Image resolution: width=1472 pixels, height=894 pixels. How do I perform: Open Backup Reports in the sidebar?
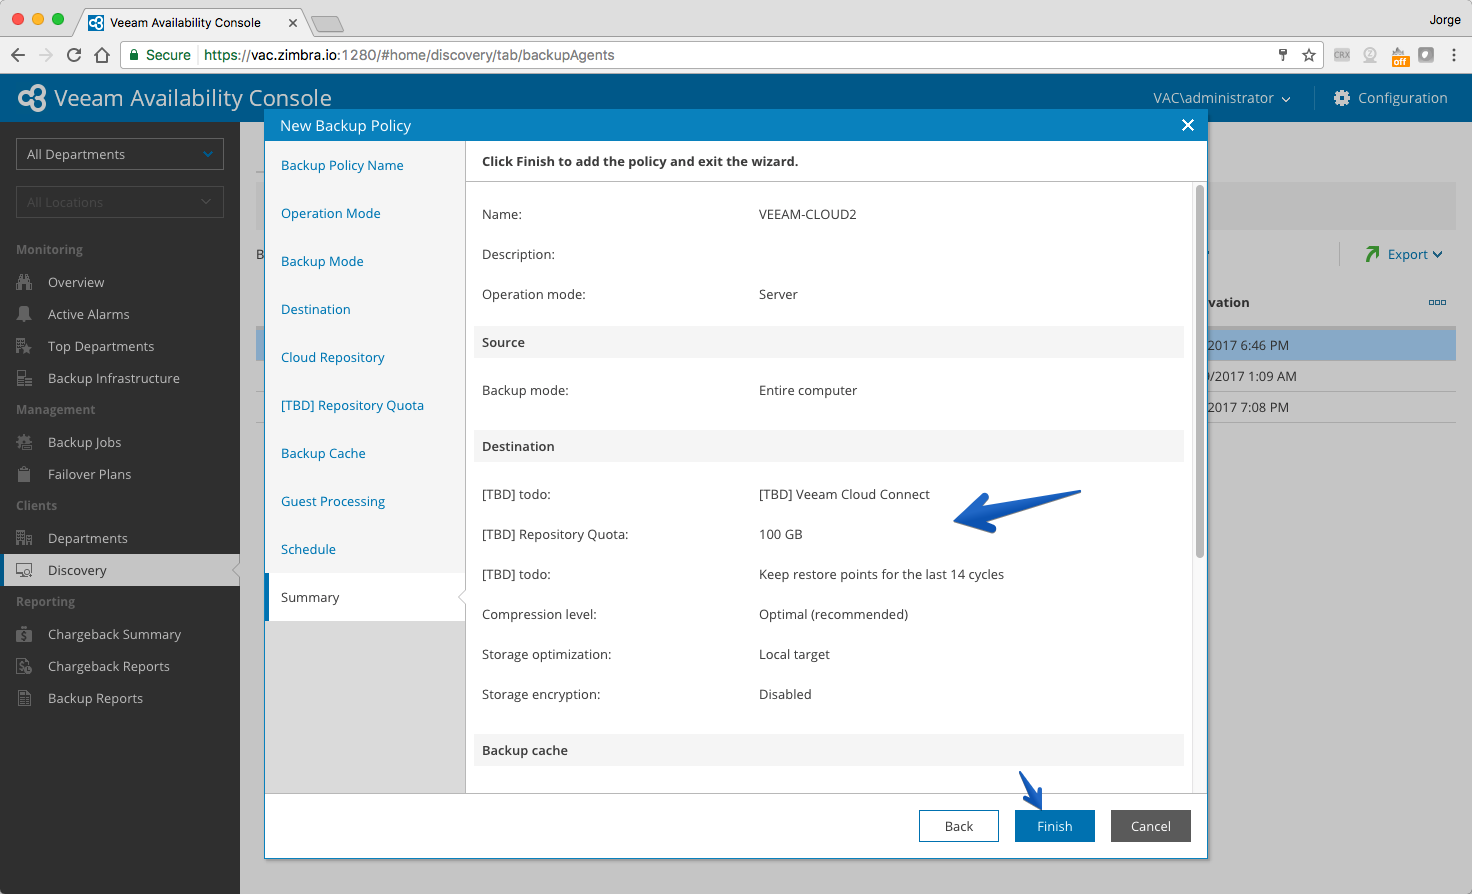[x=95, y=698]
